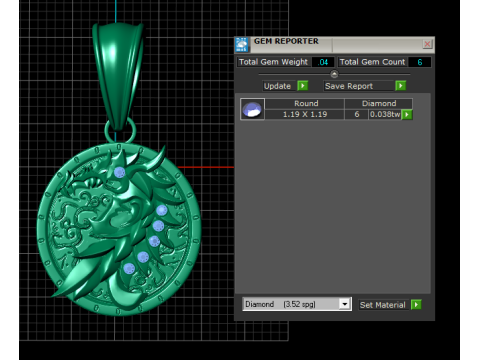The height and width of the screenshot is (360, 480).
Task: Select the topmost blue gem on pendant
Action: pos(119,172)
